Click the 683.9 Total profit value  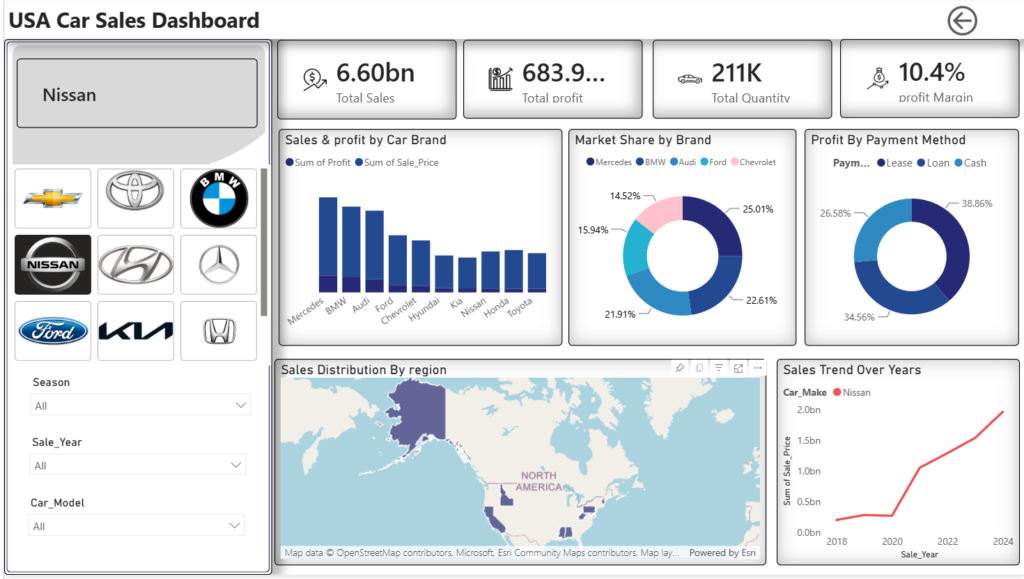[x=564, y=72]
